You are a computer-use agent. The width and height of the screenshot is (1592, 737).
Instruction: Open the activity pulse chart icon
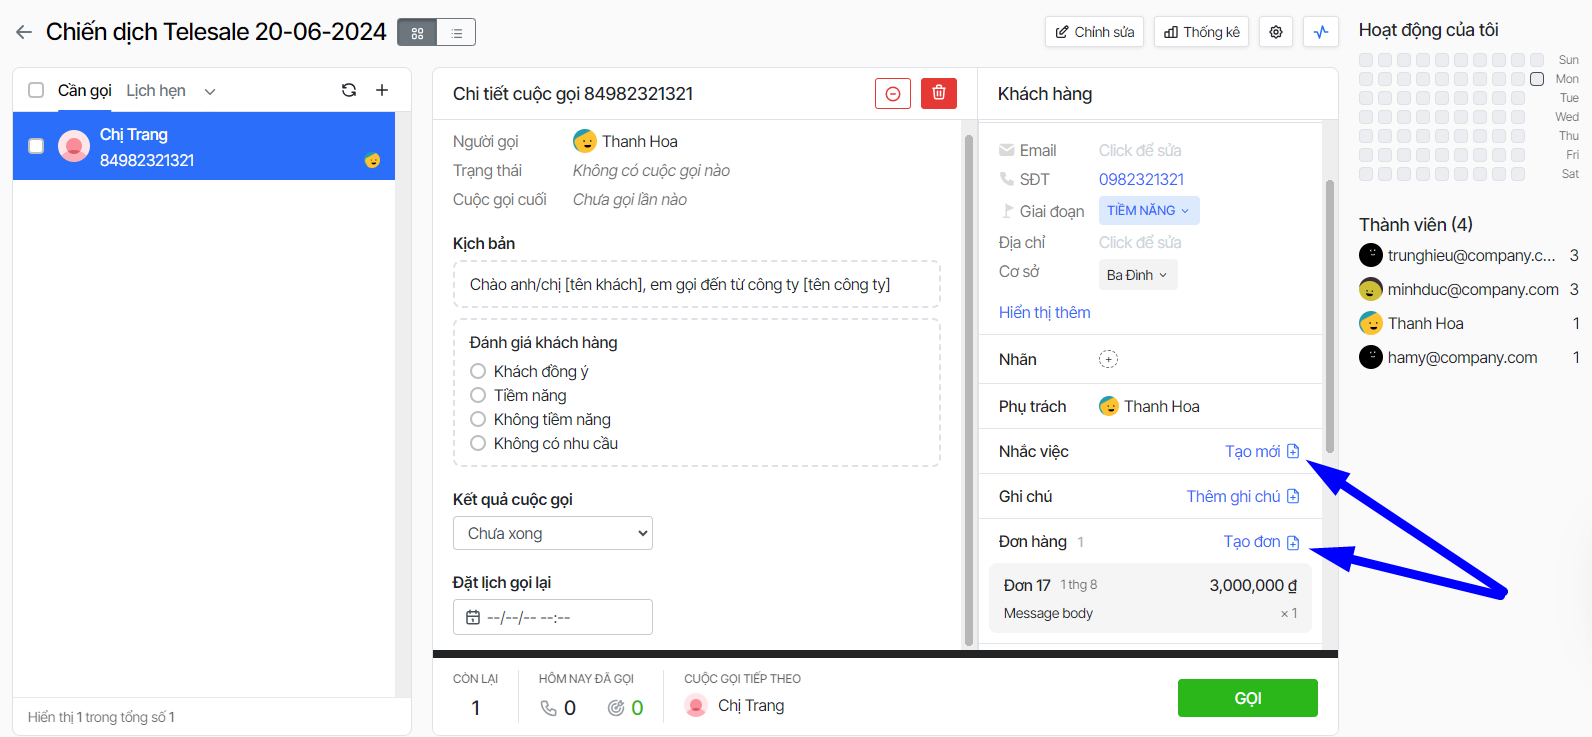point(1321,32)
